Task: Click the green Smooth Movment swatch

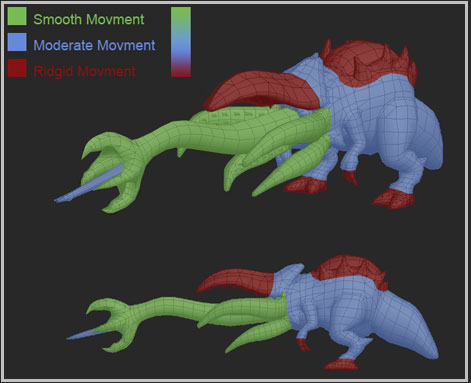Action: coord(17,16)
